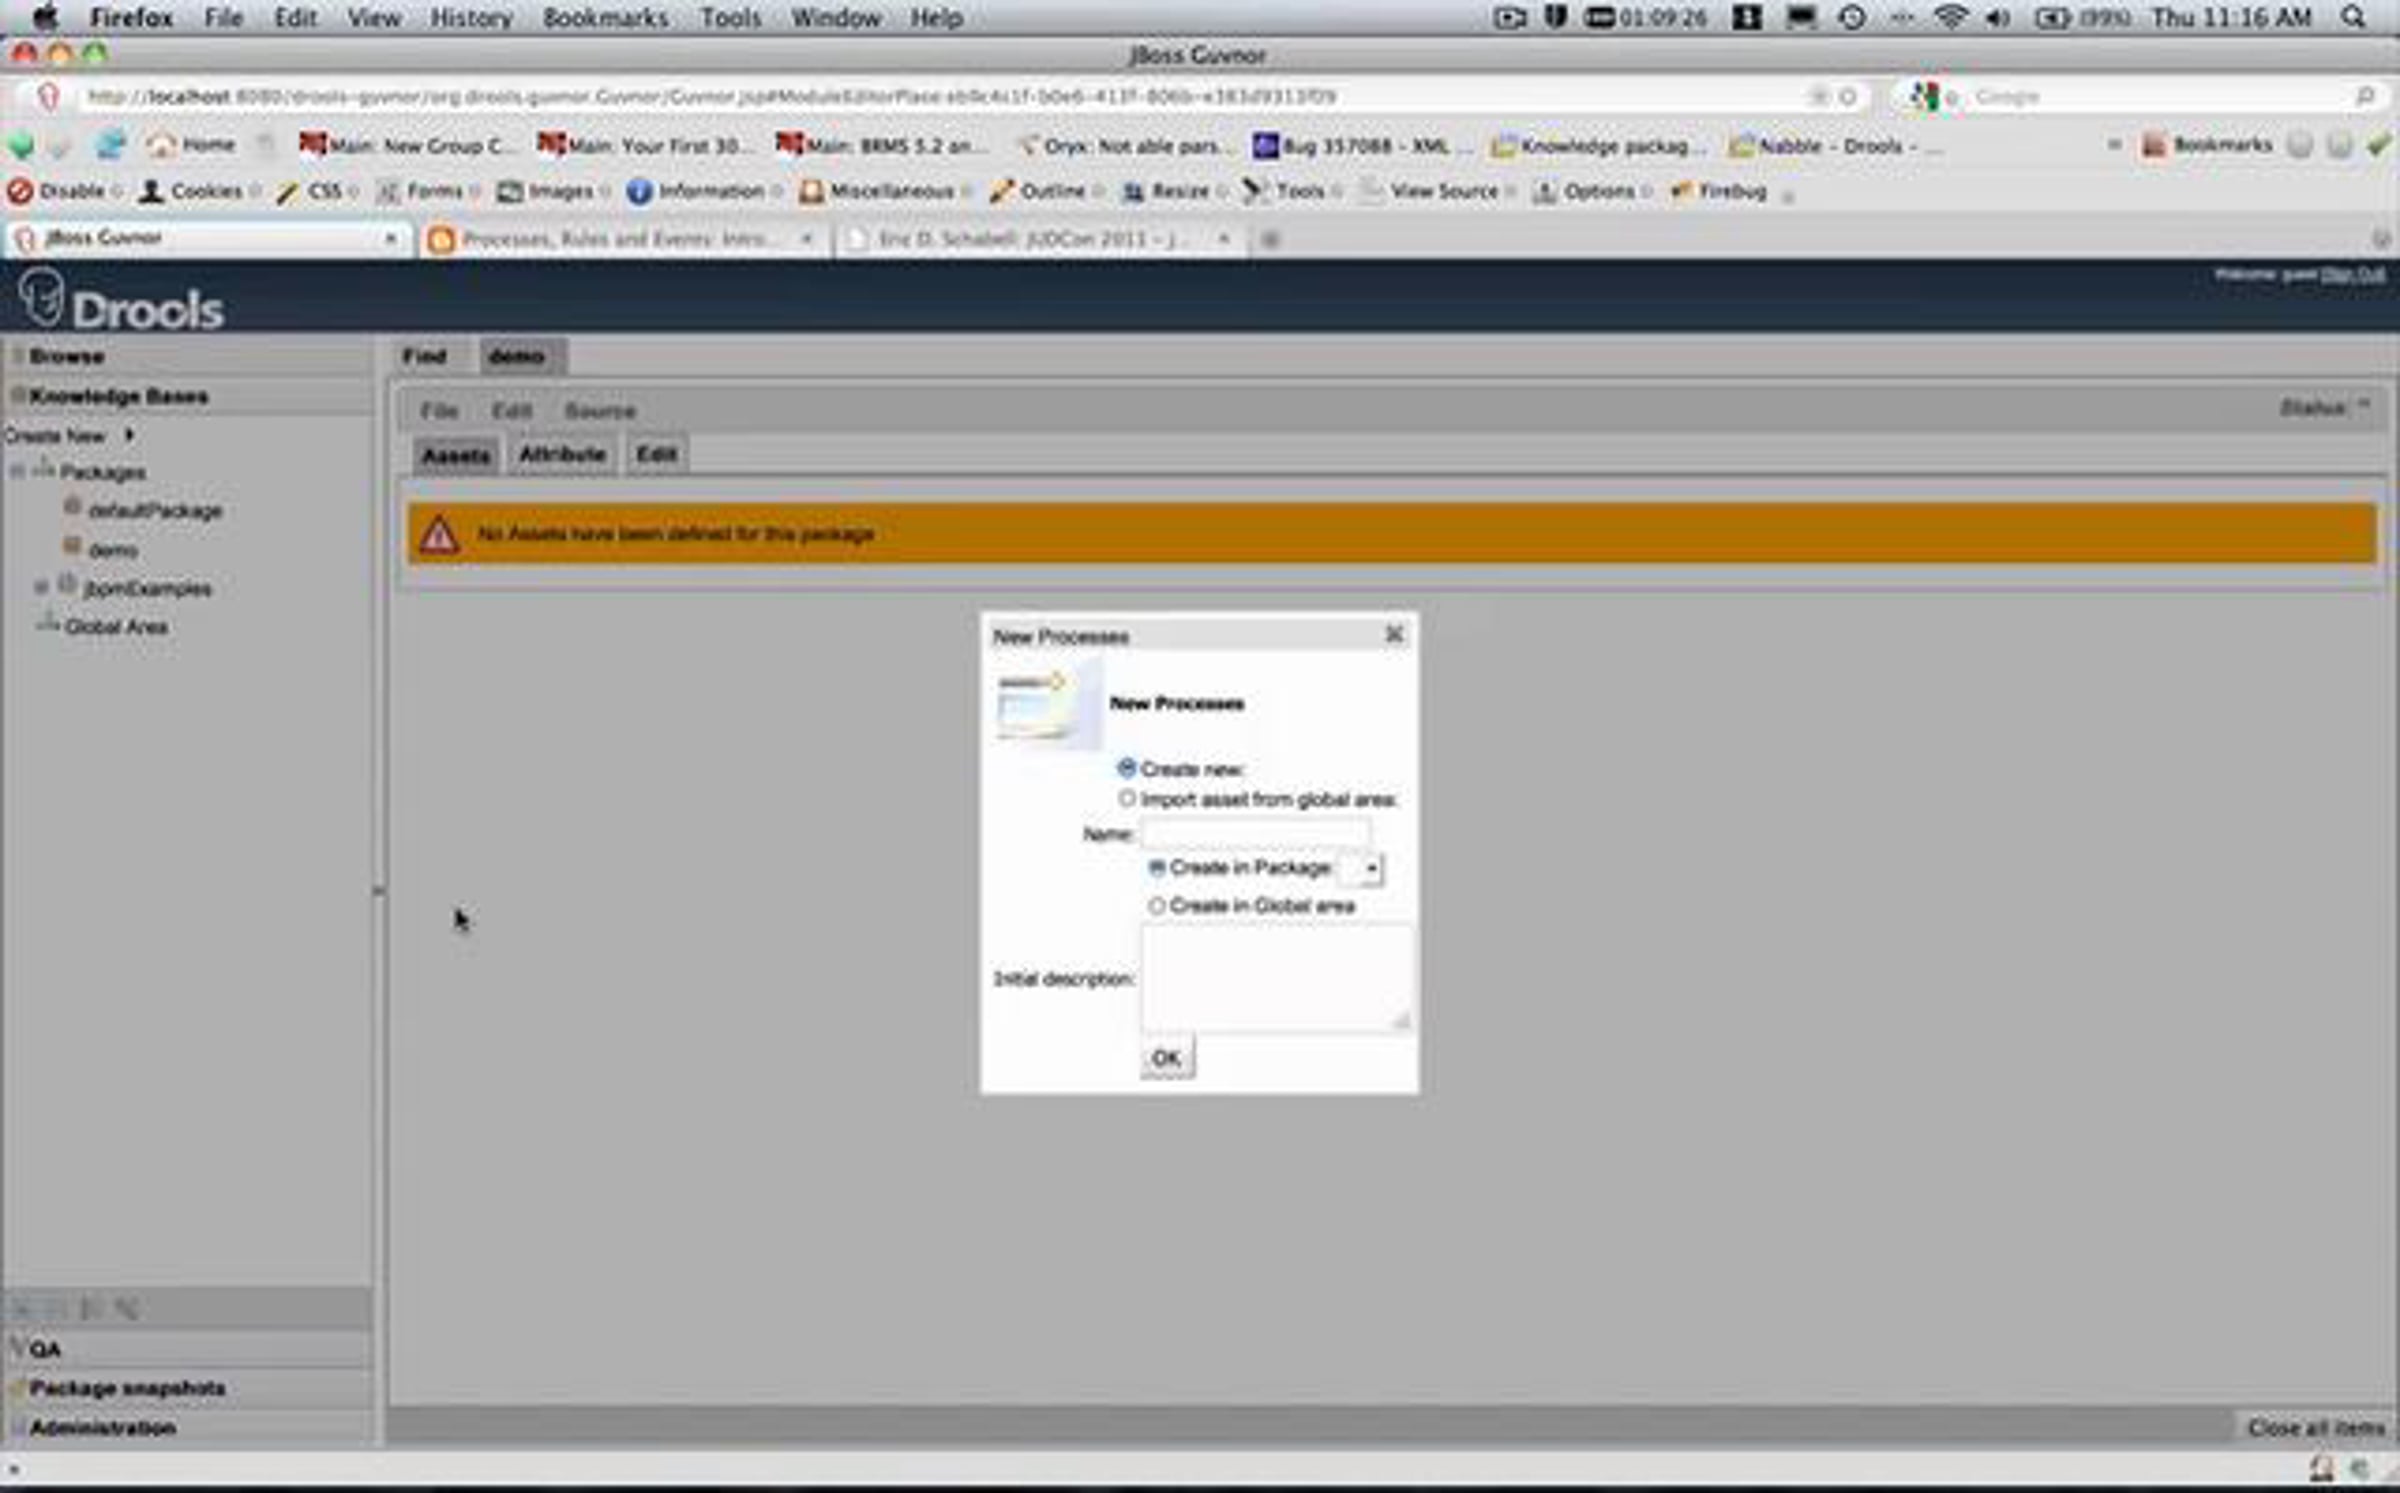Click the Initial description text area
This screenshot has width=2400, height=1493.
1276,977
